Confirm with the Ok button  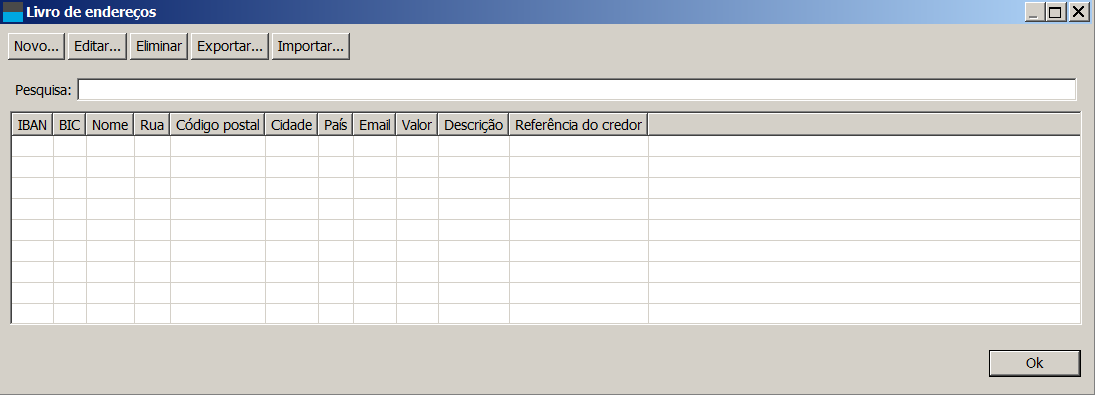point(1034,363)
